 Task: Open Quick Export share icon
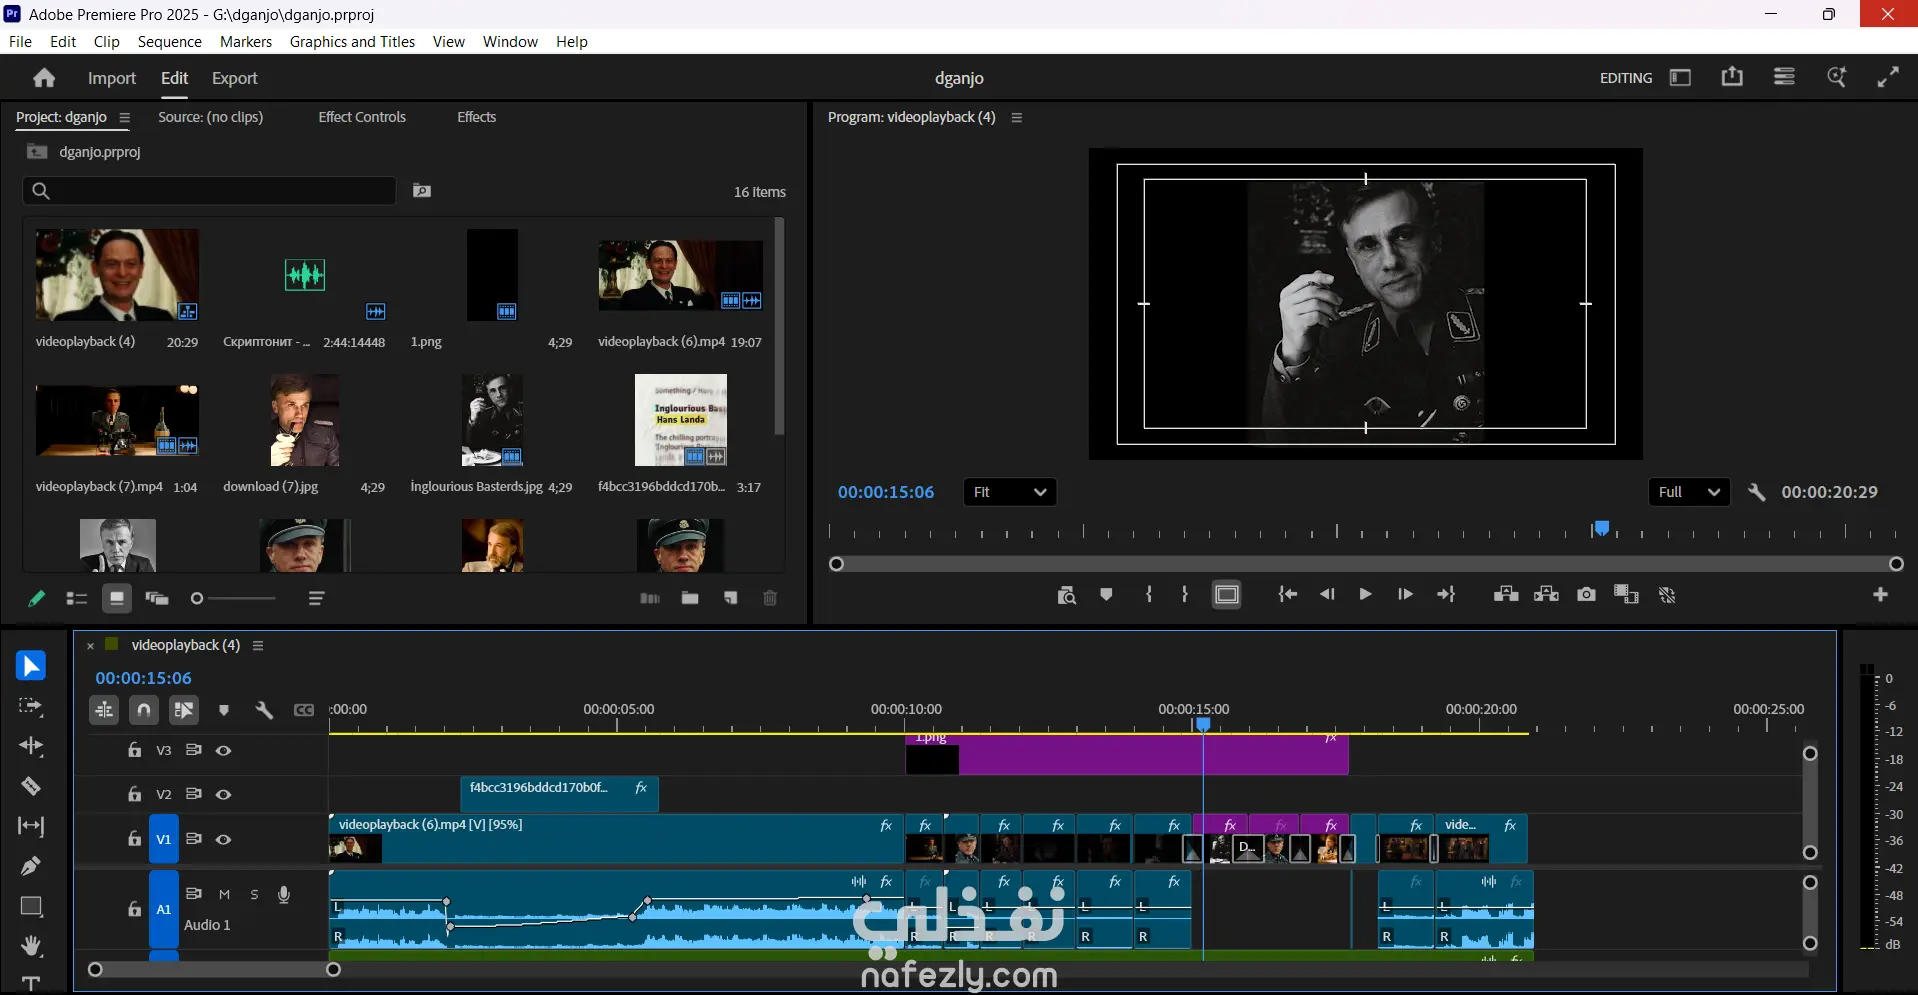point(1732,77)
